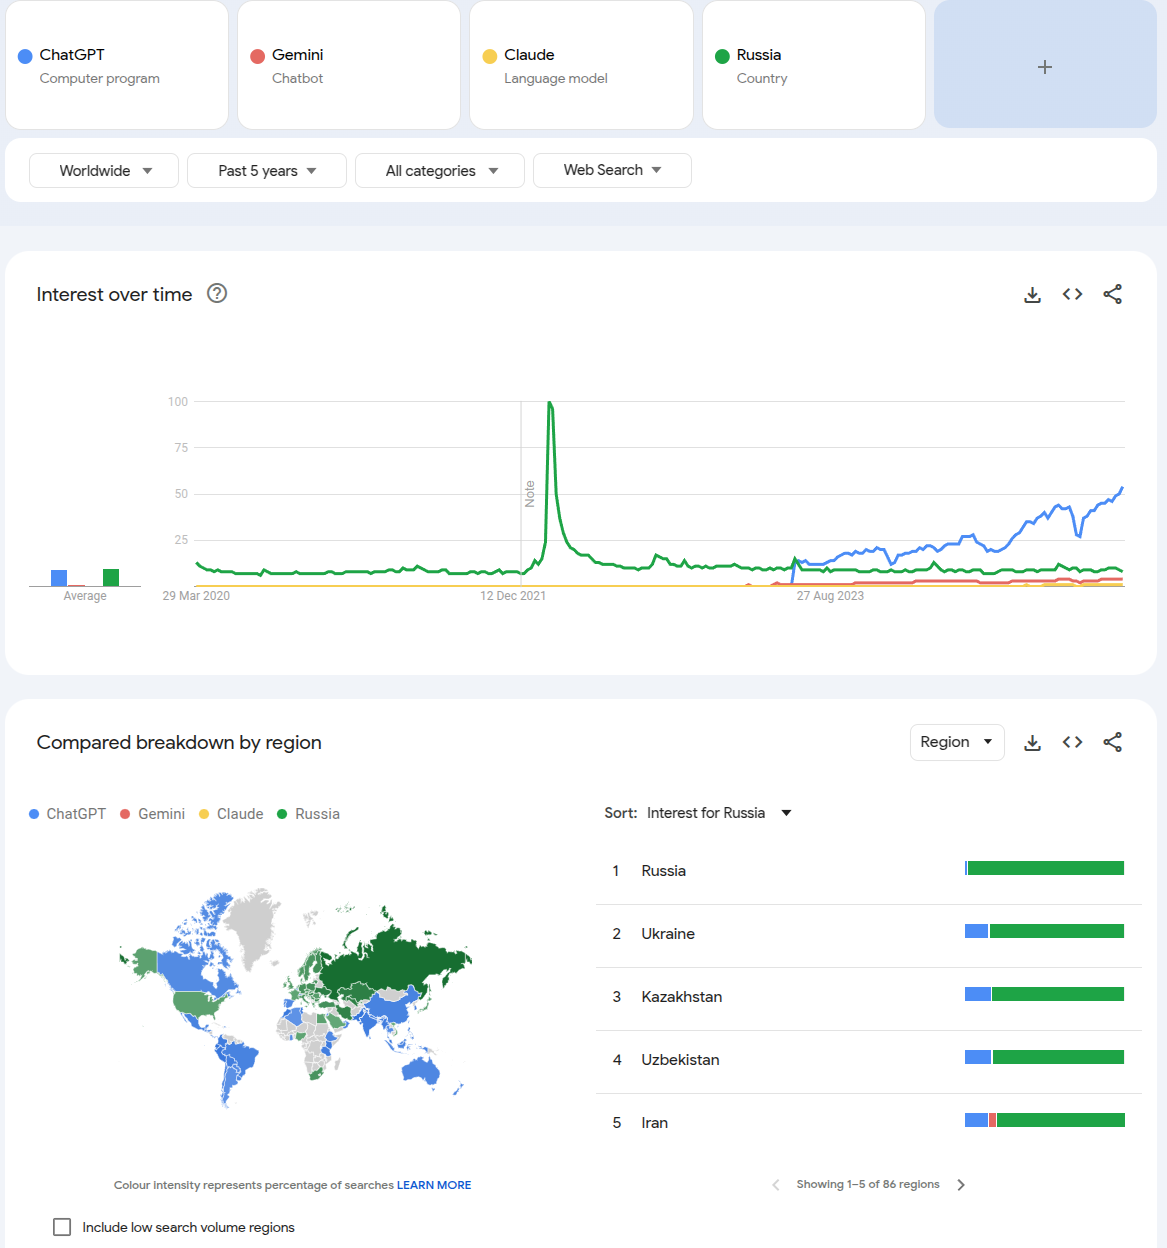
Task: Add a new comparison term
Action: [x=1044, y=67]
